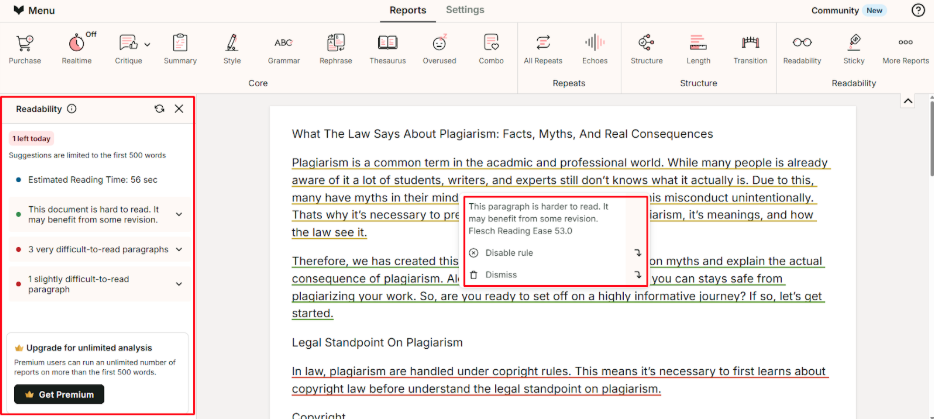This screenshot has height=419, width=934.
Task: Click the Get Premium button
Action: pyautogui.click(x=60, y=395)
